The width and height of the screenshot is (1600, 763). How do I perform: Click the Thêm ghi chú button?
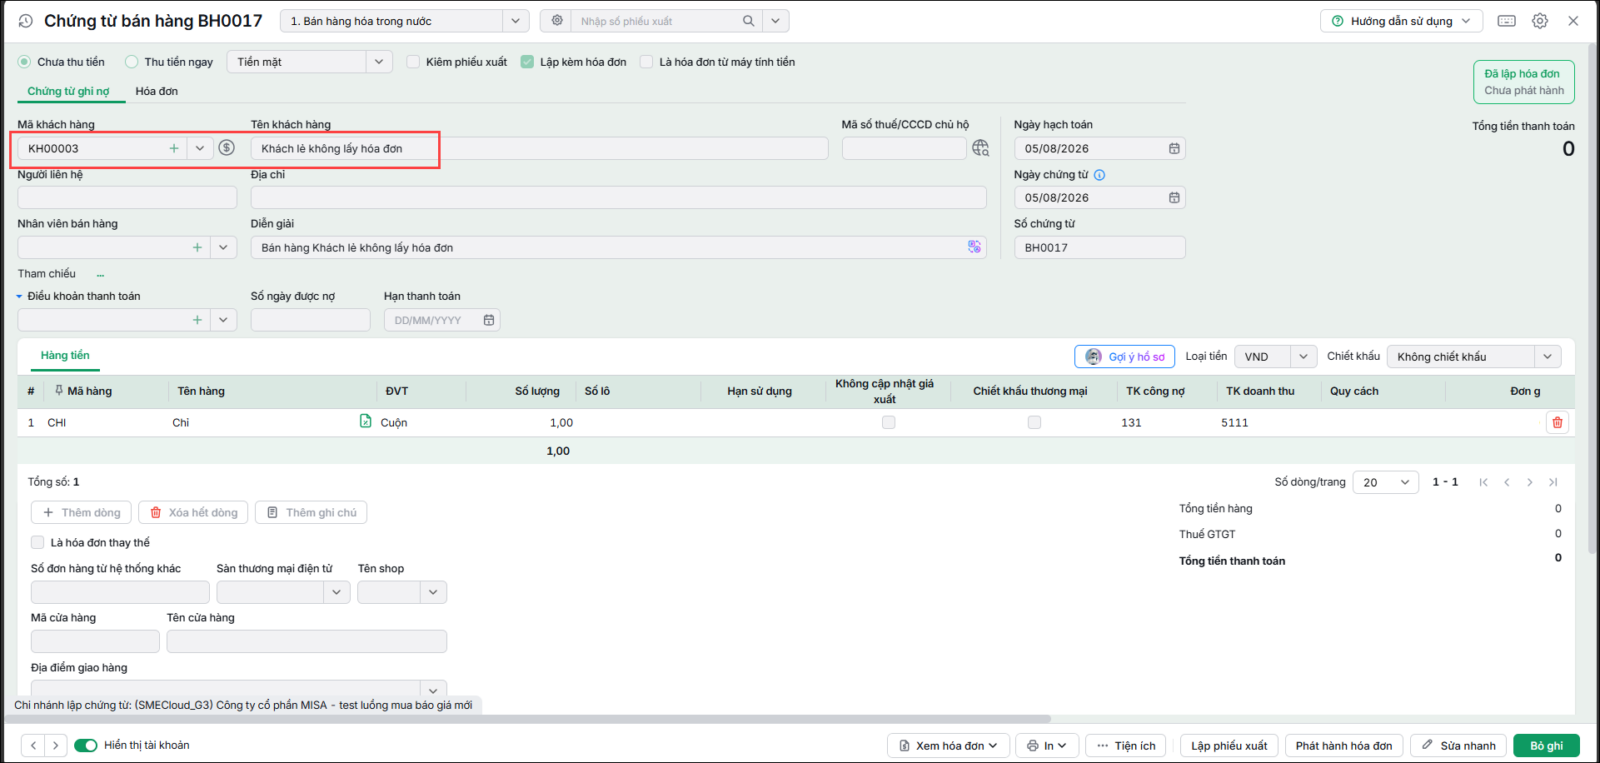(311, 513)
